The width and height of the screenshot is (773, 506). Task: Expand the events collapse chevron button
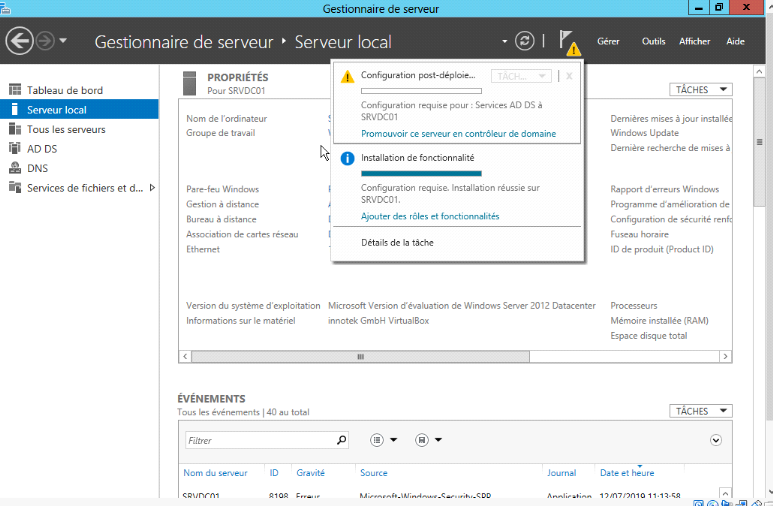point(716,440)
